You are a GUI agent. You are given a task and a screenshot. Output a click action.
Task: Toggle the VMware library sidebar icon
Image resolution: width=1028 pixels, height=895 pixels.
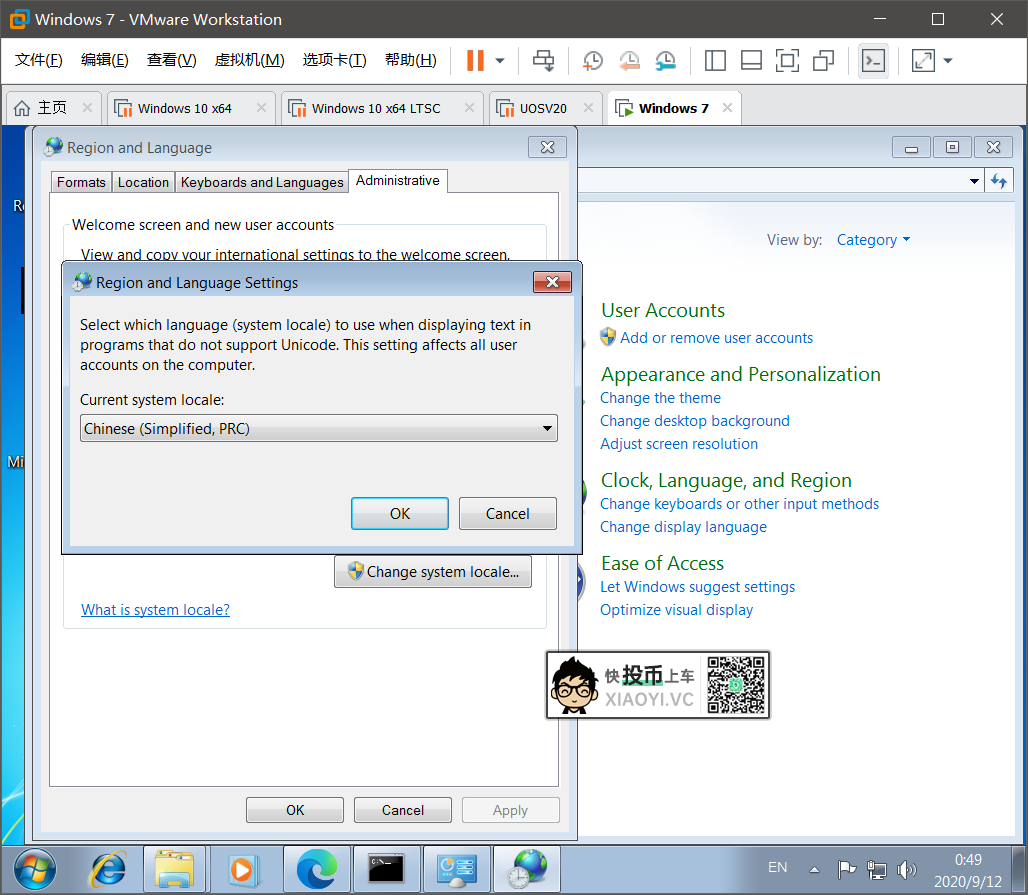click(x=715, y=61)
